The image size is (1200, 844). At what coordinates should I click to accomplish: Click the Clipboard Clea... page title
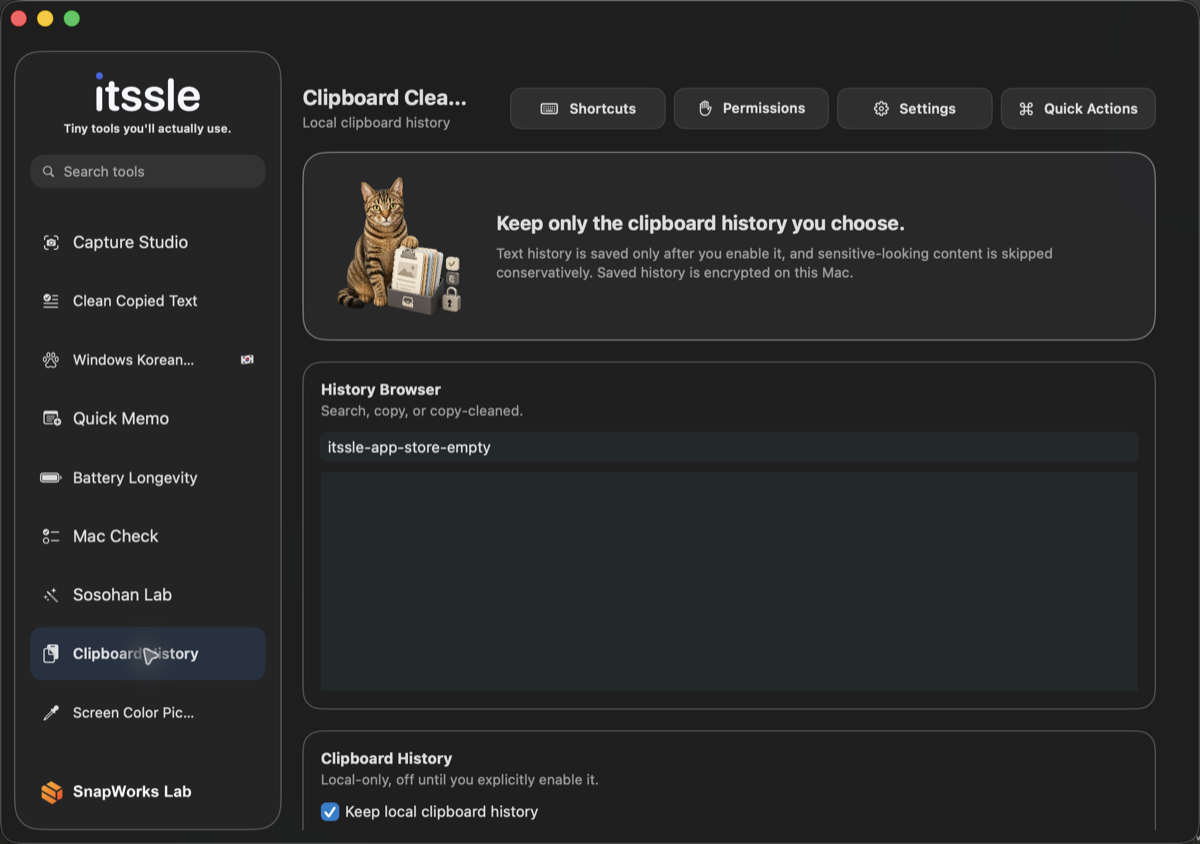[x=385, y=98]
